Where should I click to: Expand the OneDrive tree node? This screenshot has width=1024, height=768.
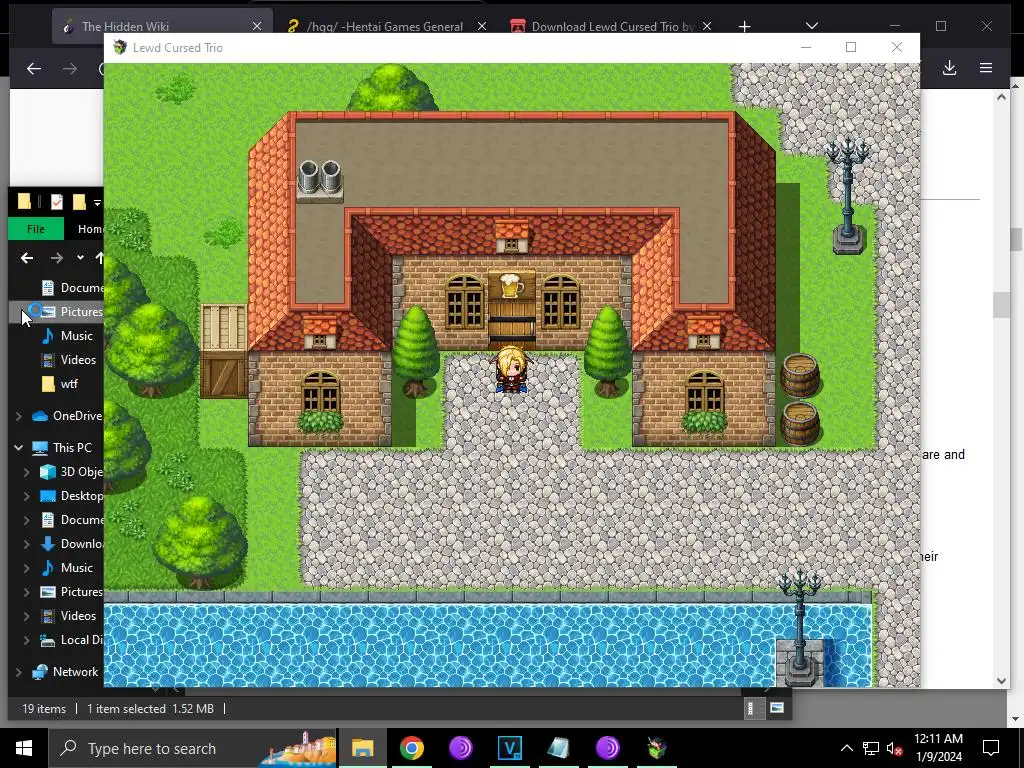(x=18, y=416)
